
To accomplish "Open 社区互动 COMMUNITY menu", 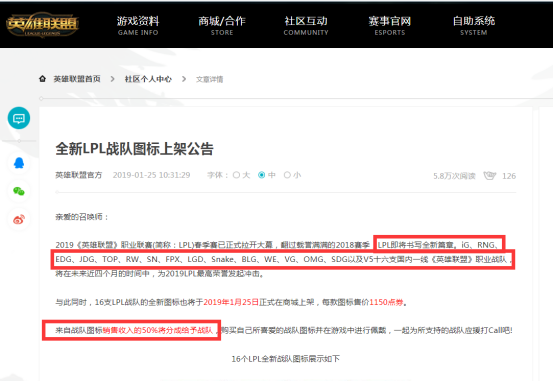I will 306,25.
